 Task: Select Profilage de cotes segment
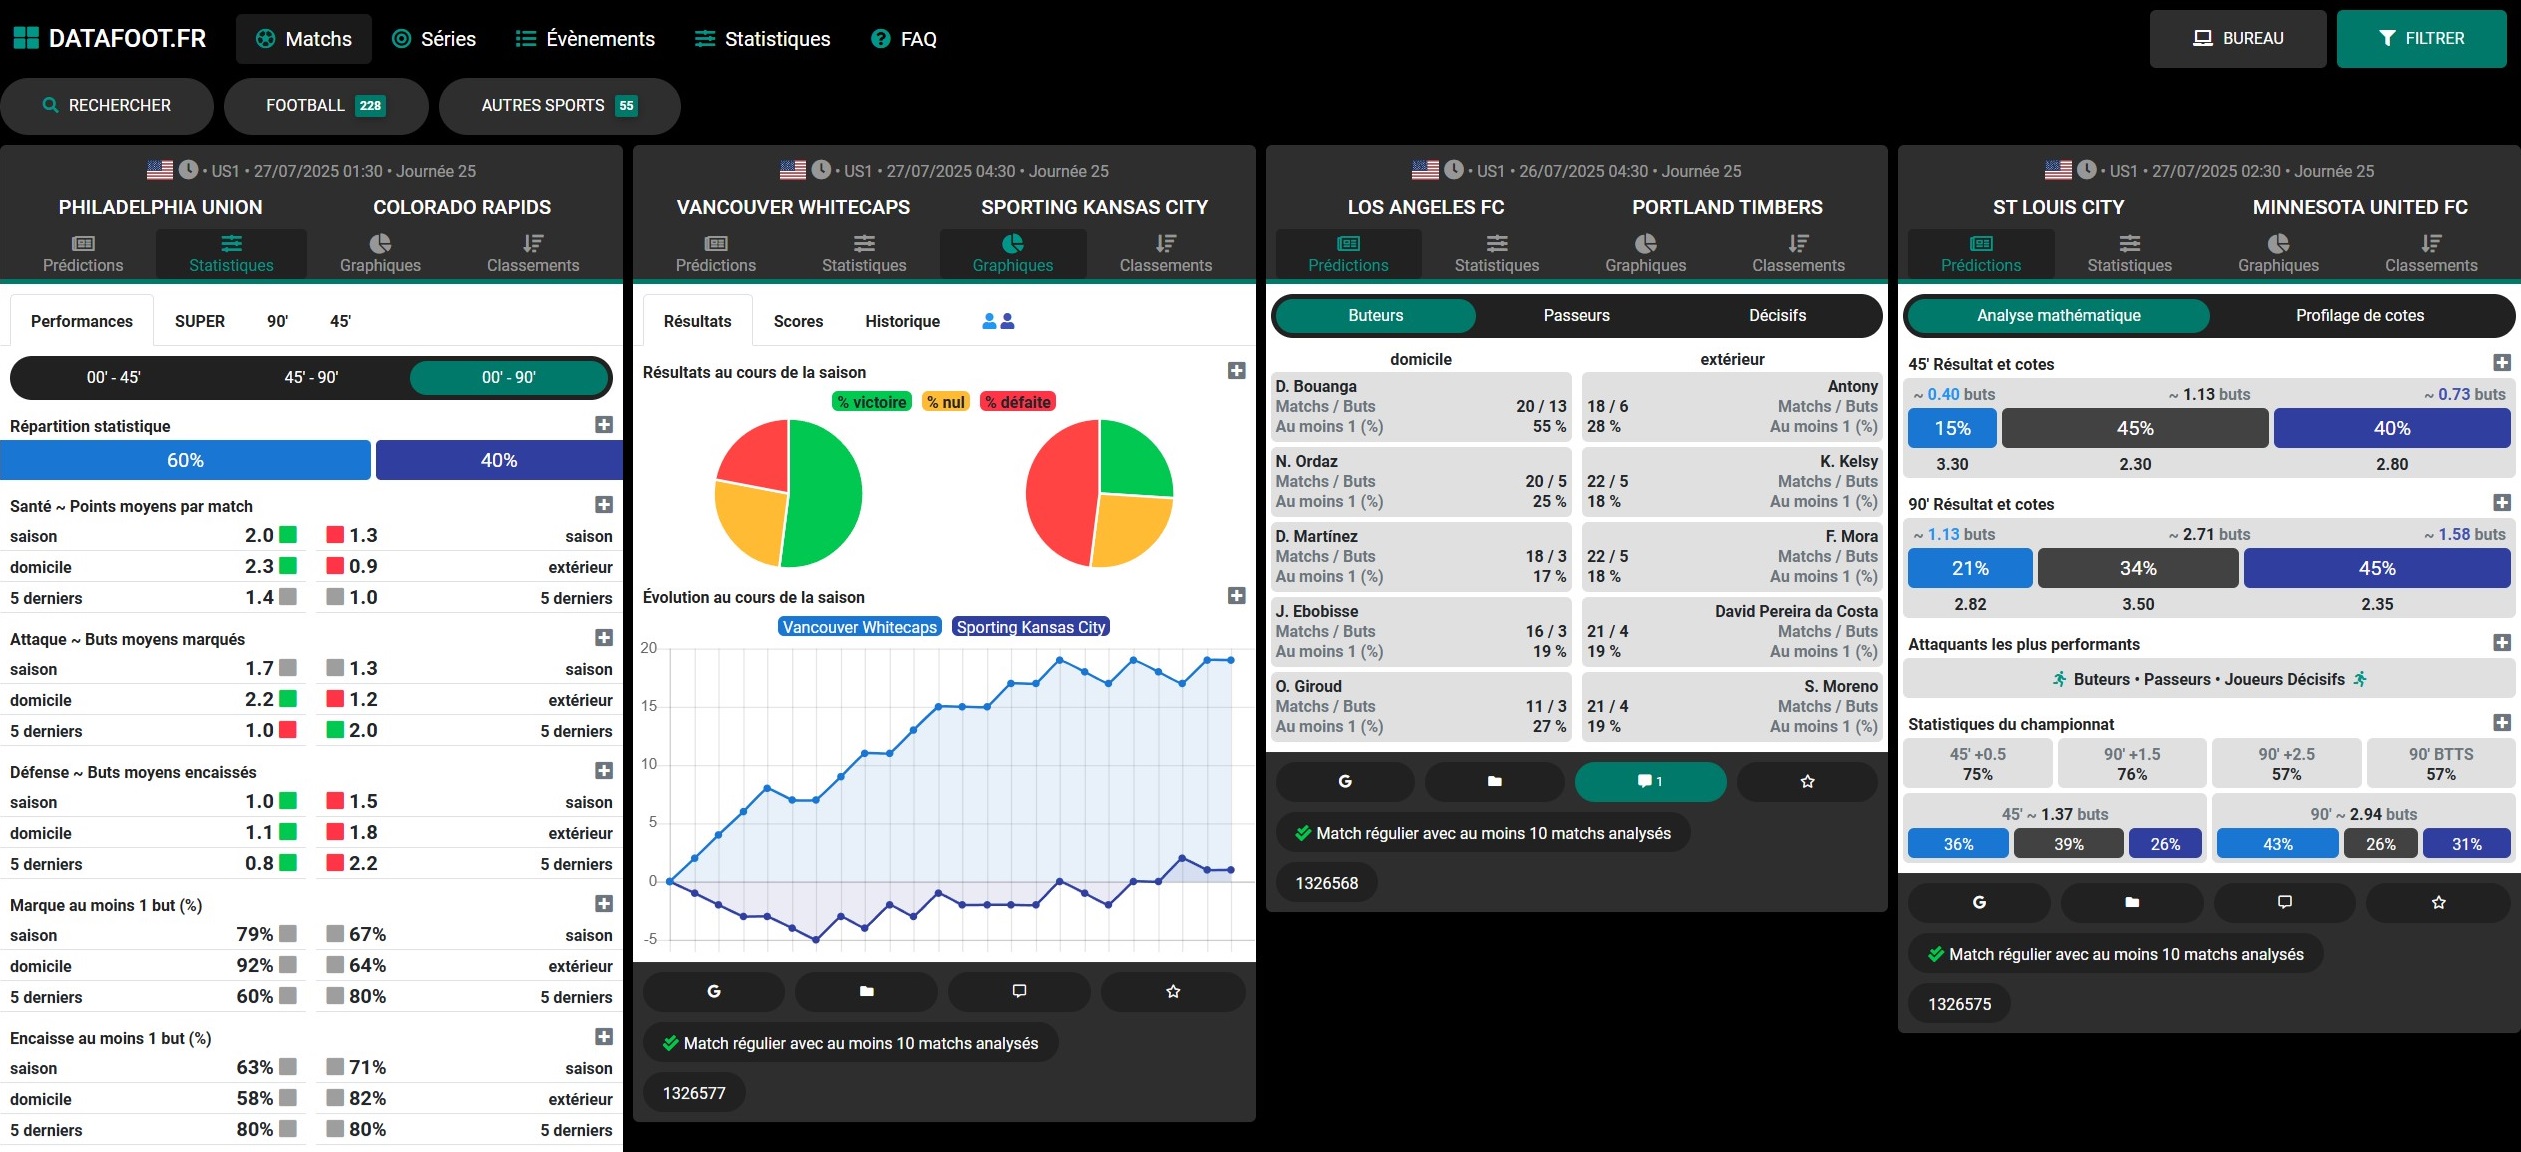[x=2360, y=315]
